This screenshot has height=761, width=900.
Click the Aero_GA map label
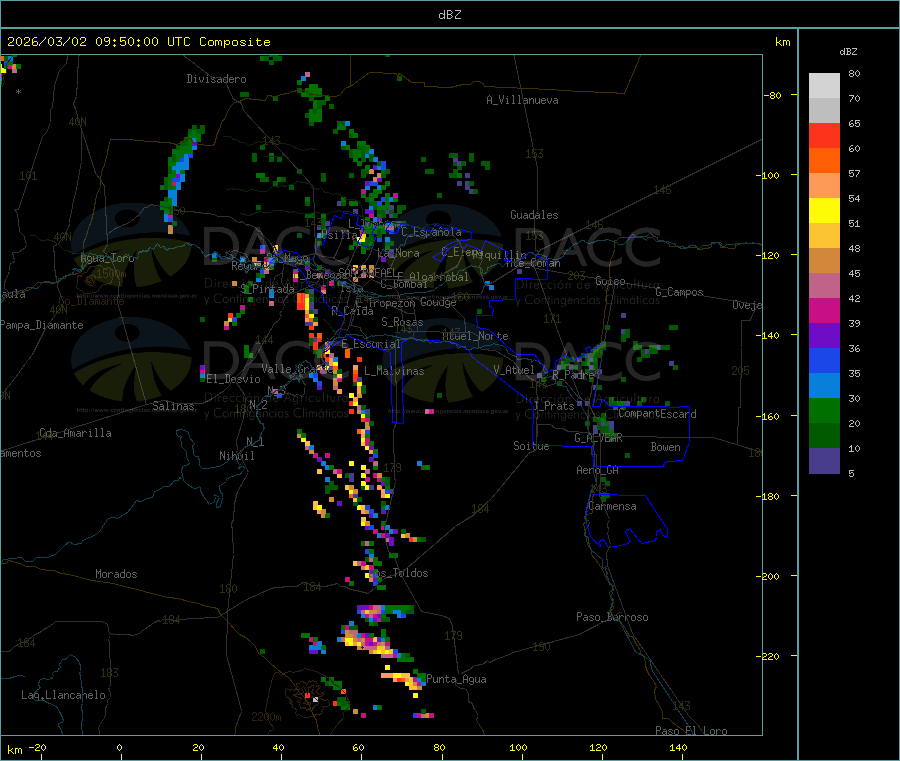coord(597,470)
